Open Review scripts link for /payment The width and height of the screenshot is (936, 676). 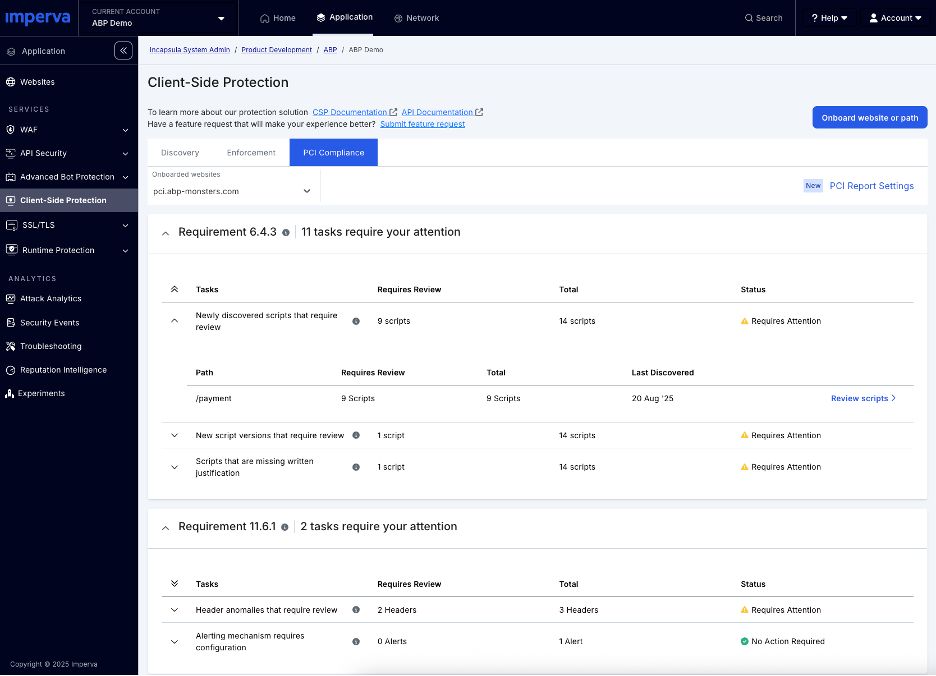[862, 398]
